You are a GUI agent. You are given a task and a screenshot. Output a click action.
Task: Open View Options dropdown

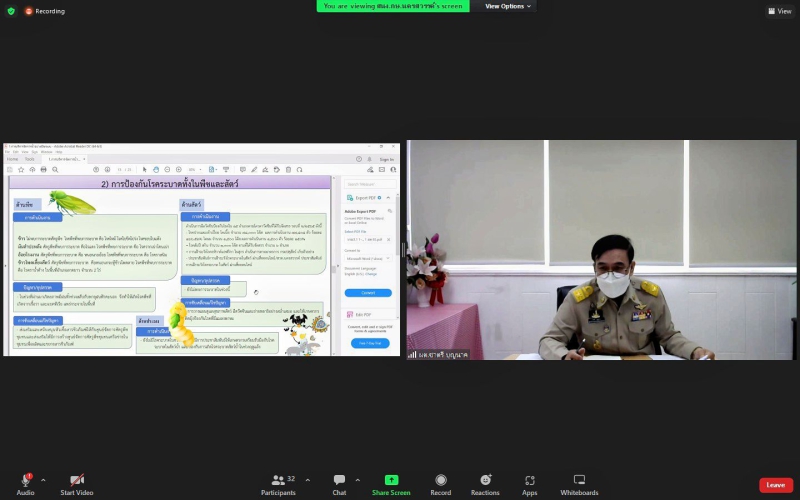pyautogui.click(x=508, y=6)
